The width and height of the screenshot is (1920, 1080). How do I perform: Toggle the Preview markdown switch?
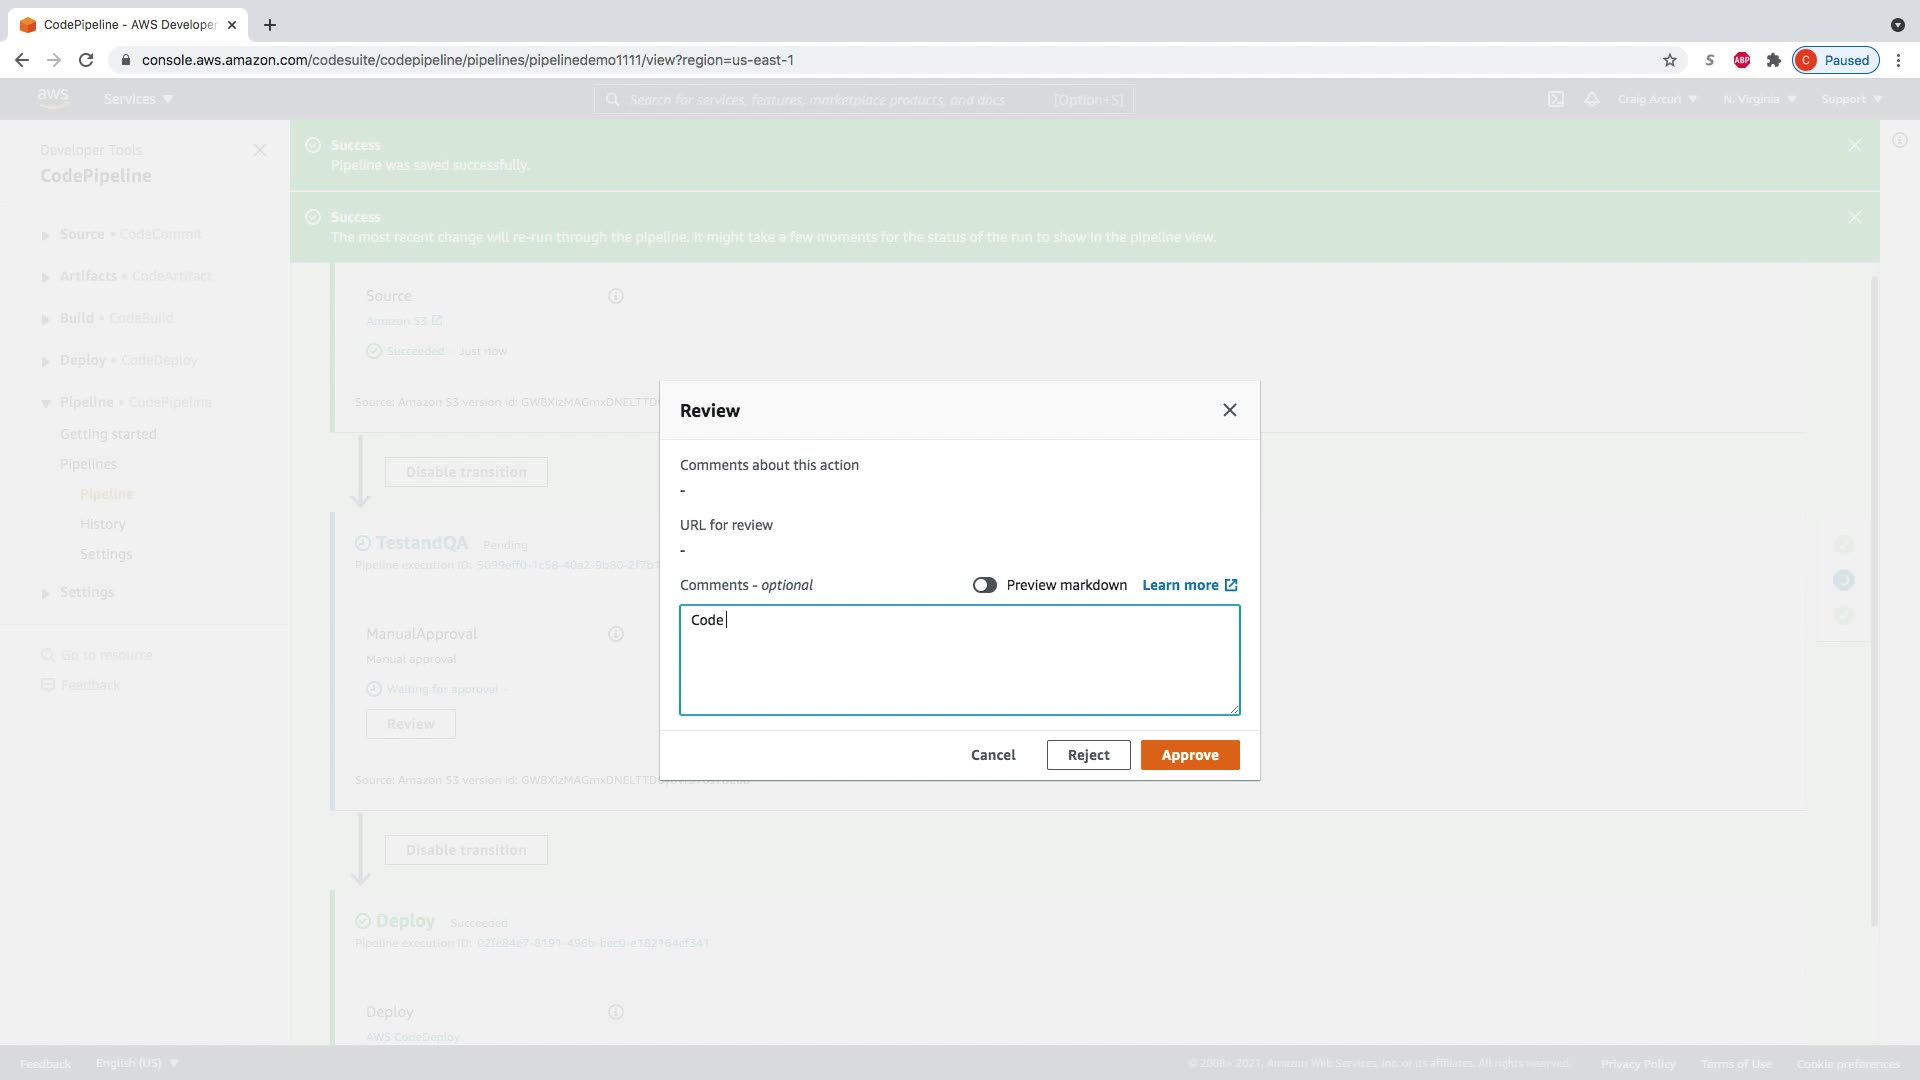tap(984, 585)
